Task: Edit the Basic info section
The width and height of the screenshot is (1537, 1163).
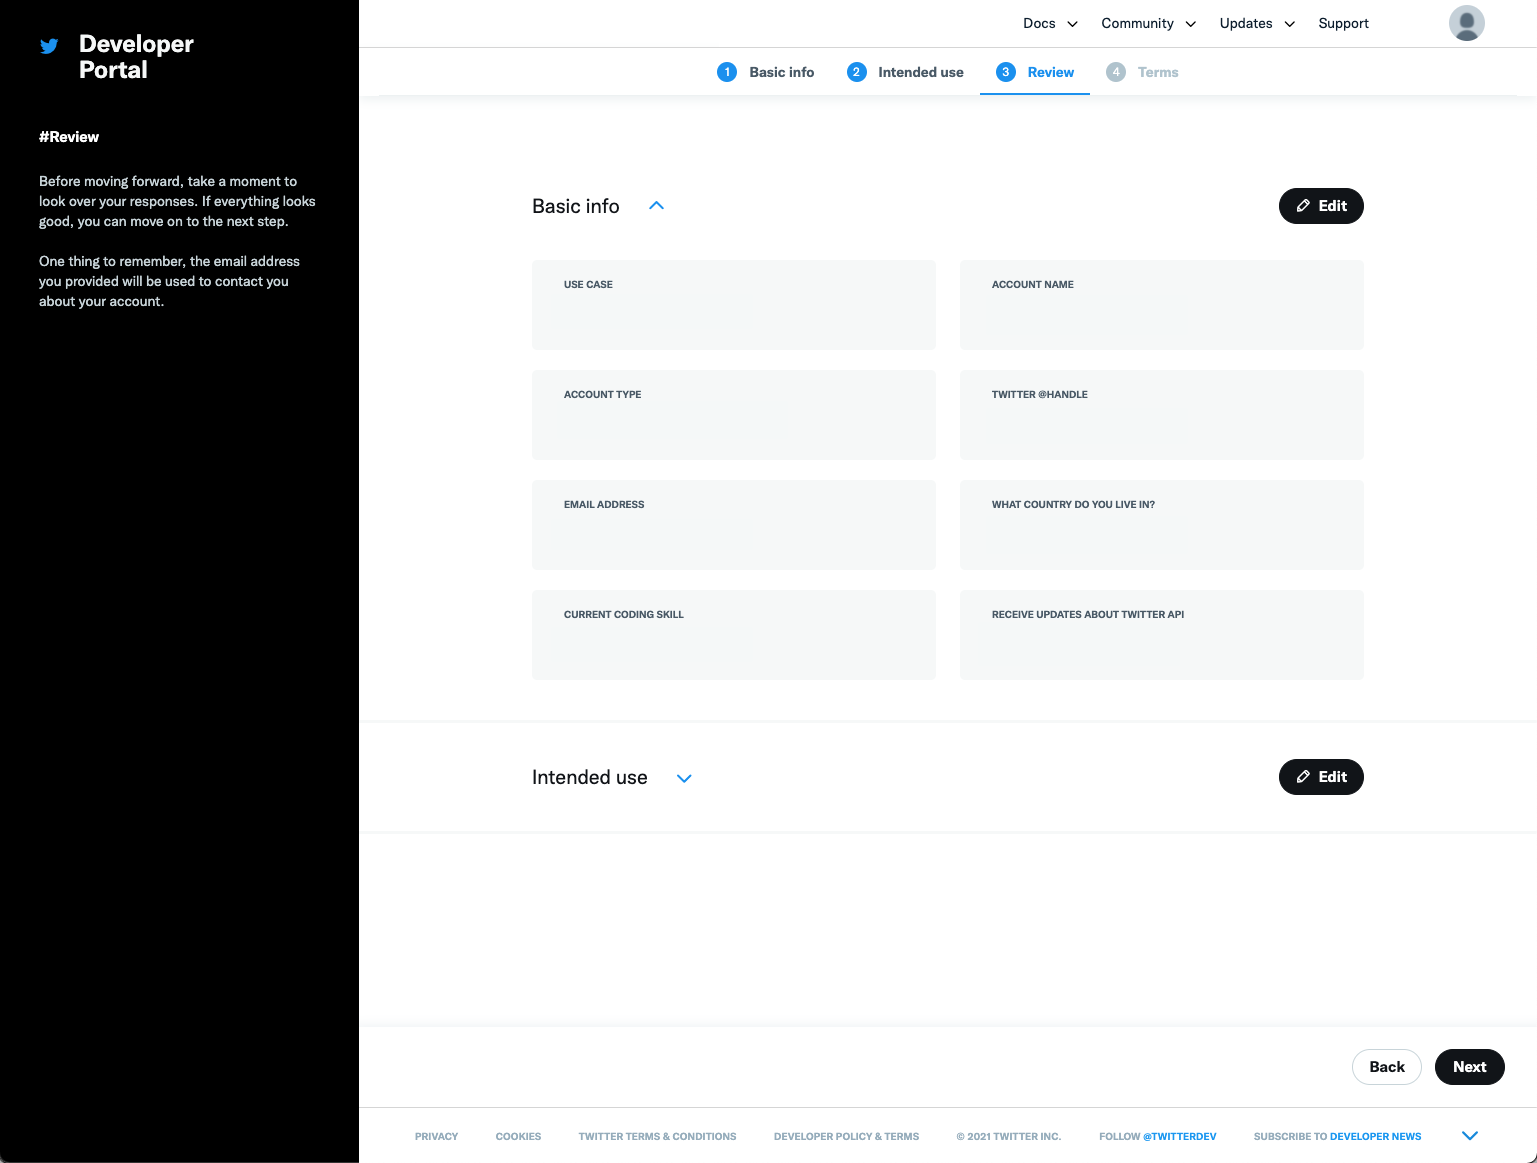Action: point(1321,206)
